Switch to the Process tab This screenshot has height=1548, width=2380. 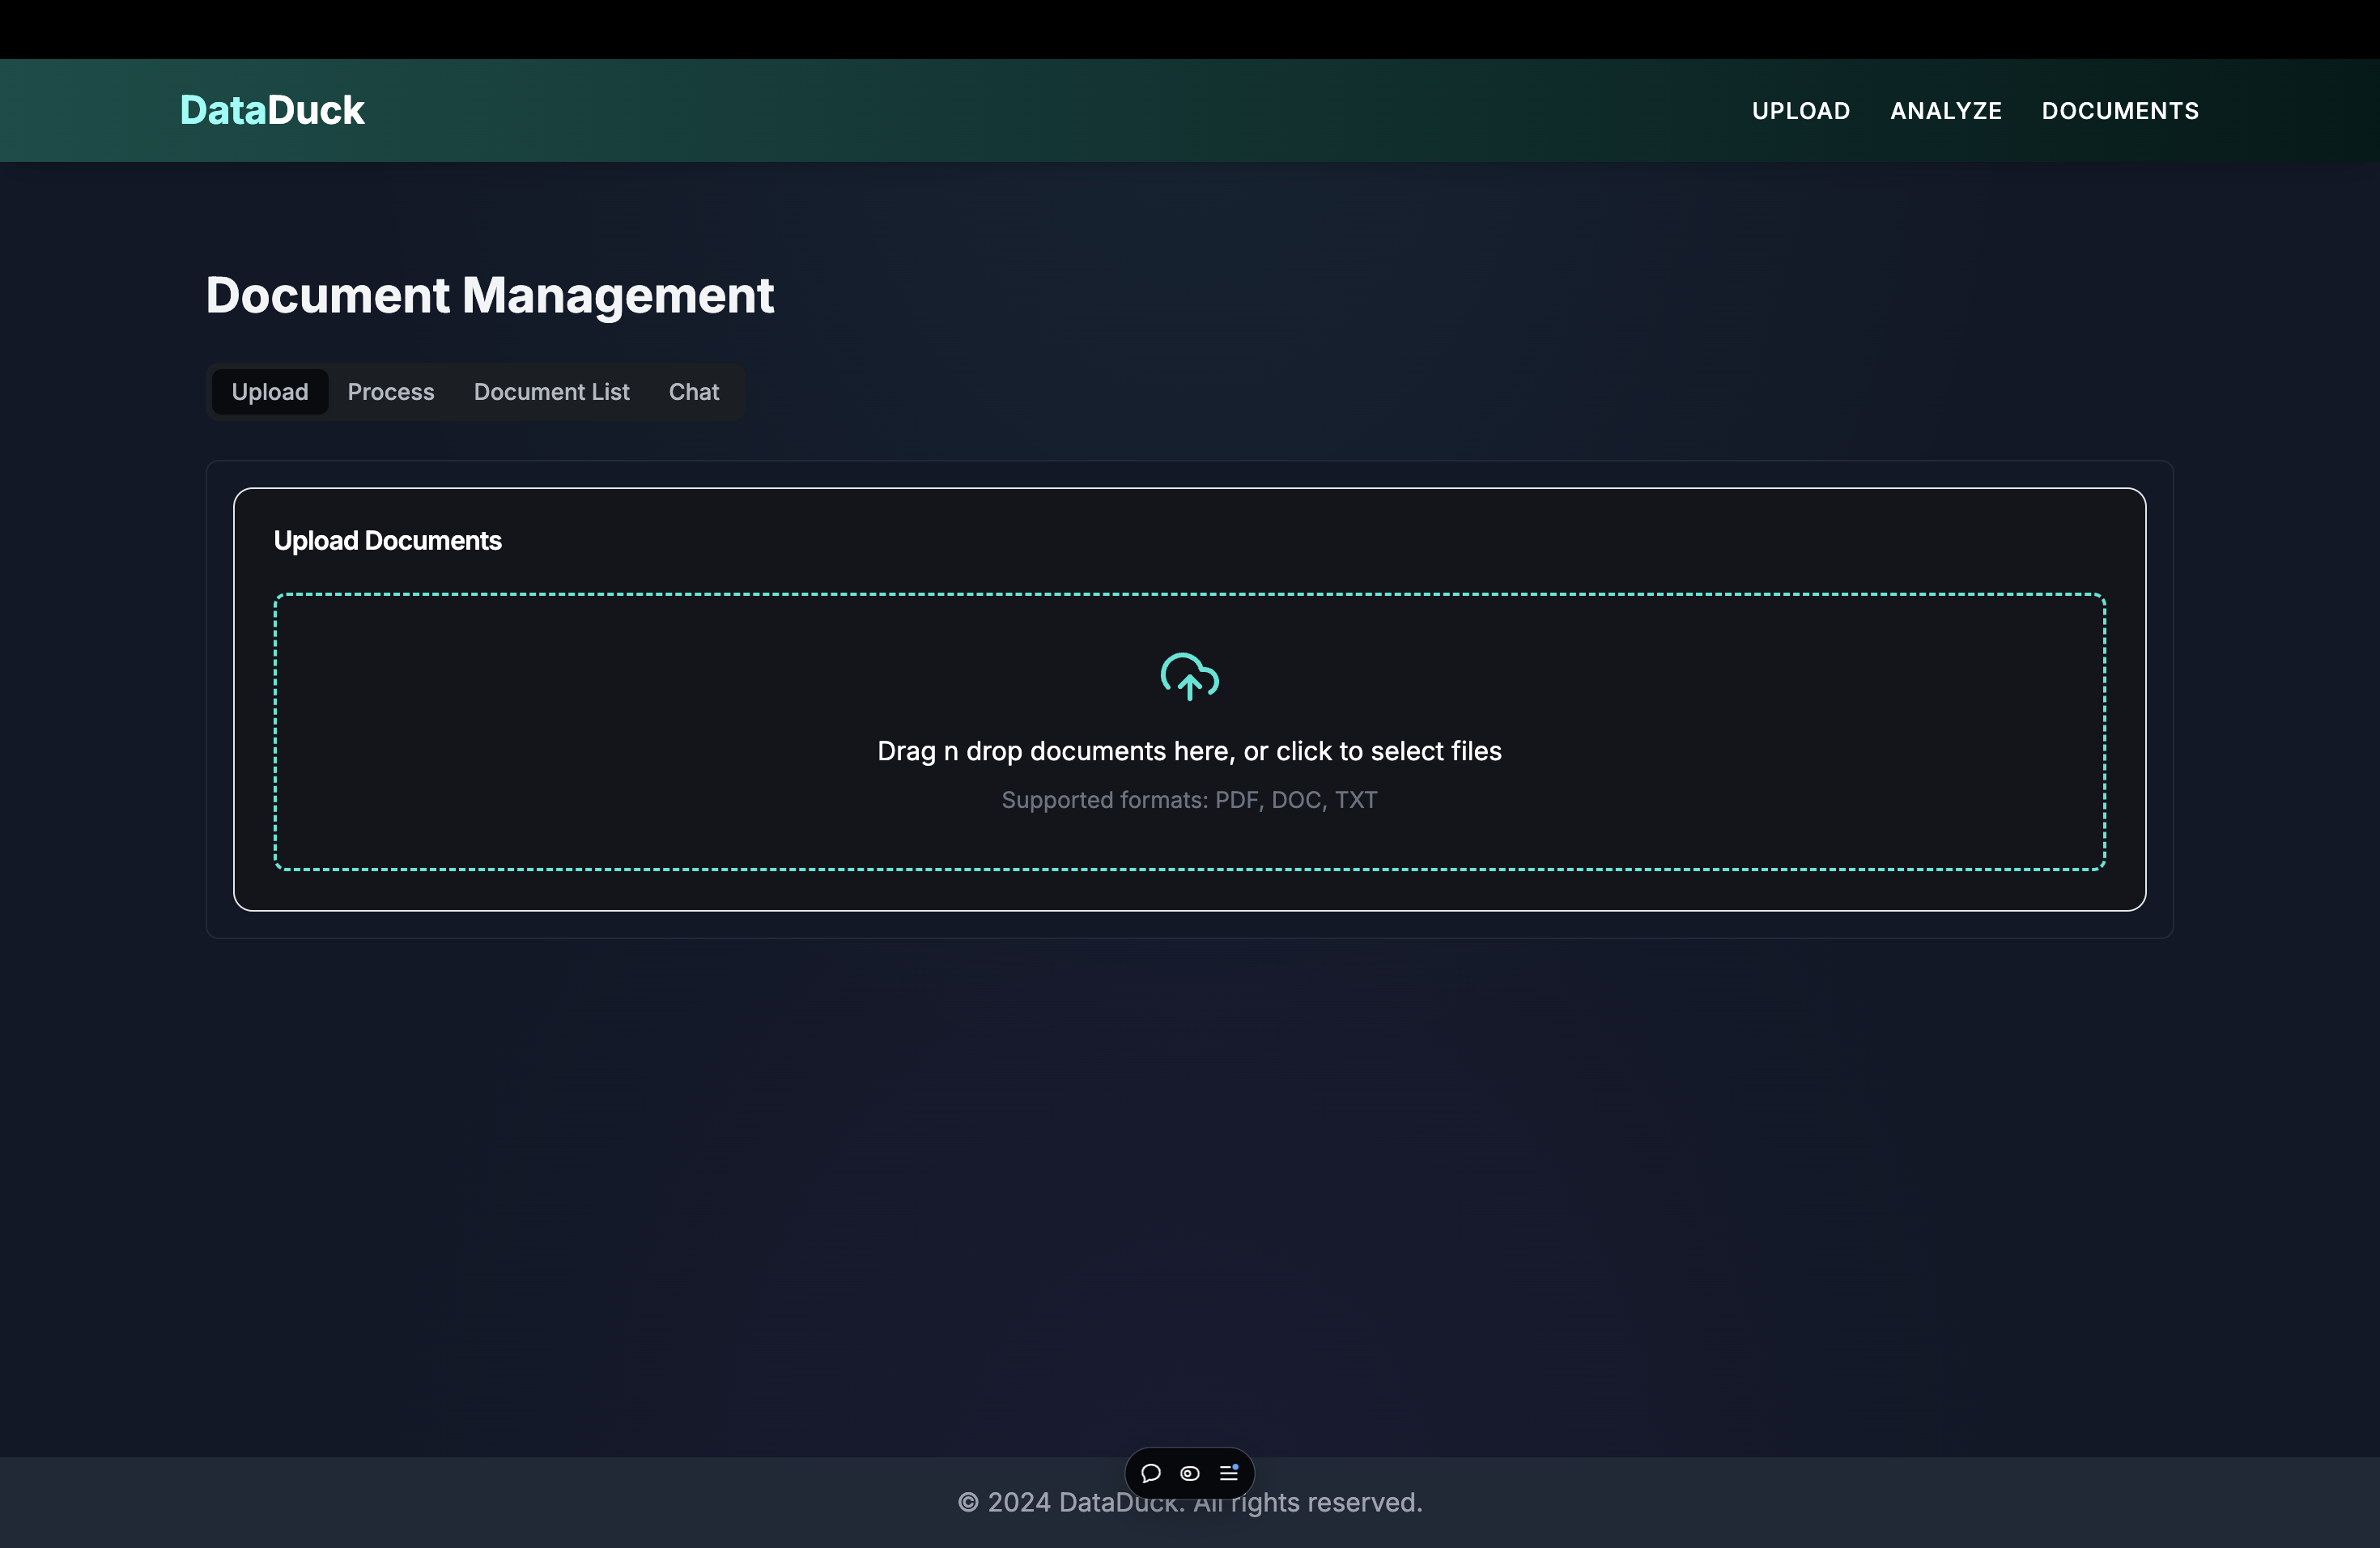(x=390, y=392)
